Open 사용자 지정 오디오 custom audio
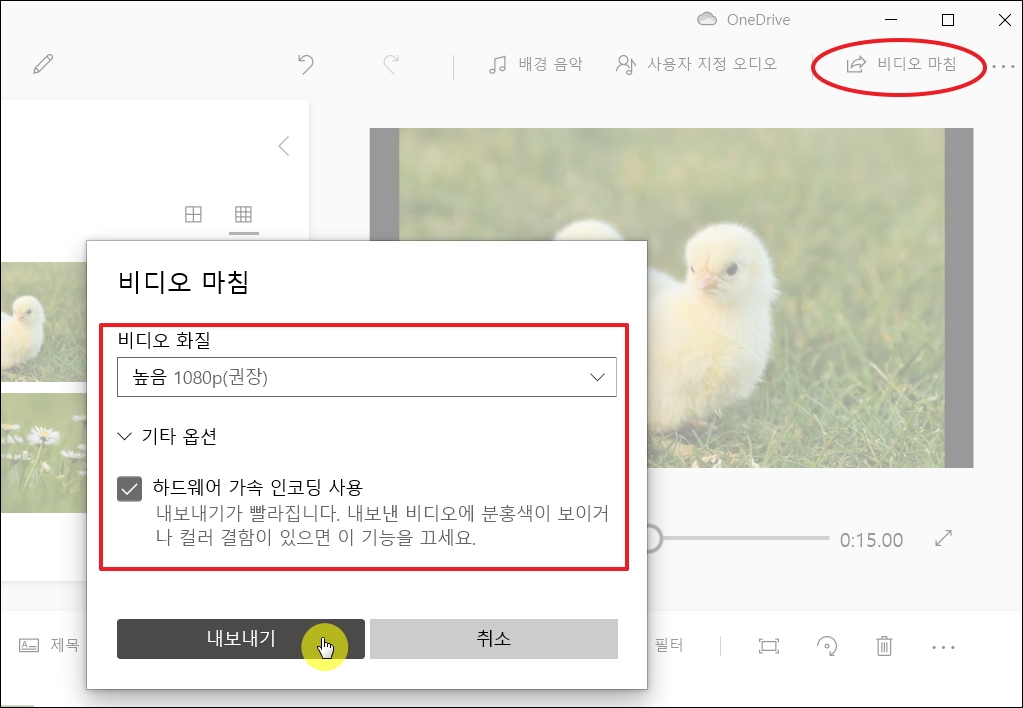Screen dimensions: 1023x708 pyautogui.click(x=696, y=64)
